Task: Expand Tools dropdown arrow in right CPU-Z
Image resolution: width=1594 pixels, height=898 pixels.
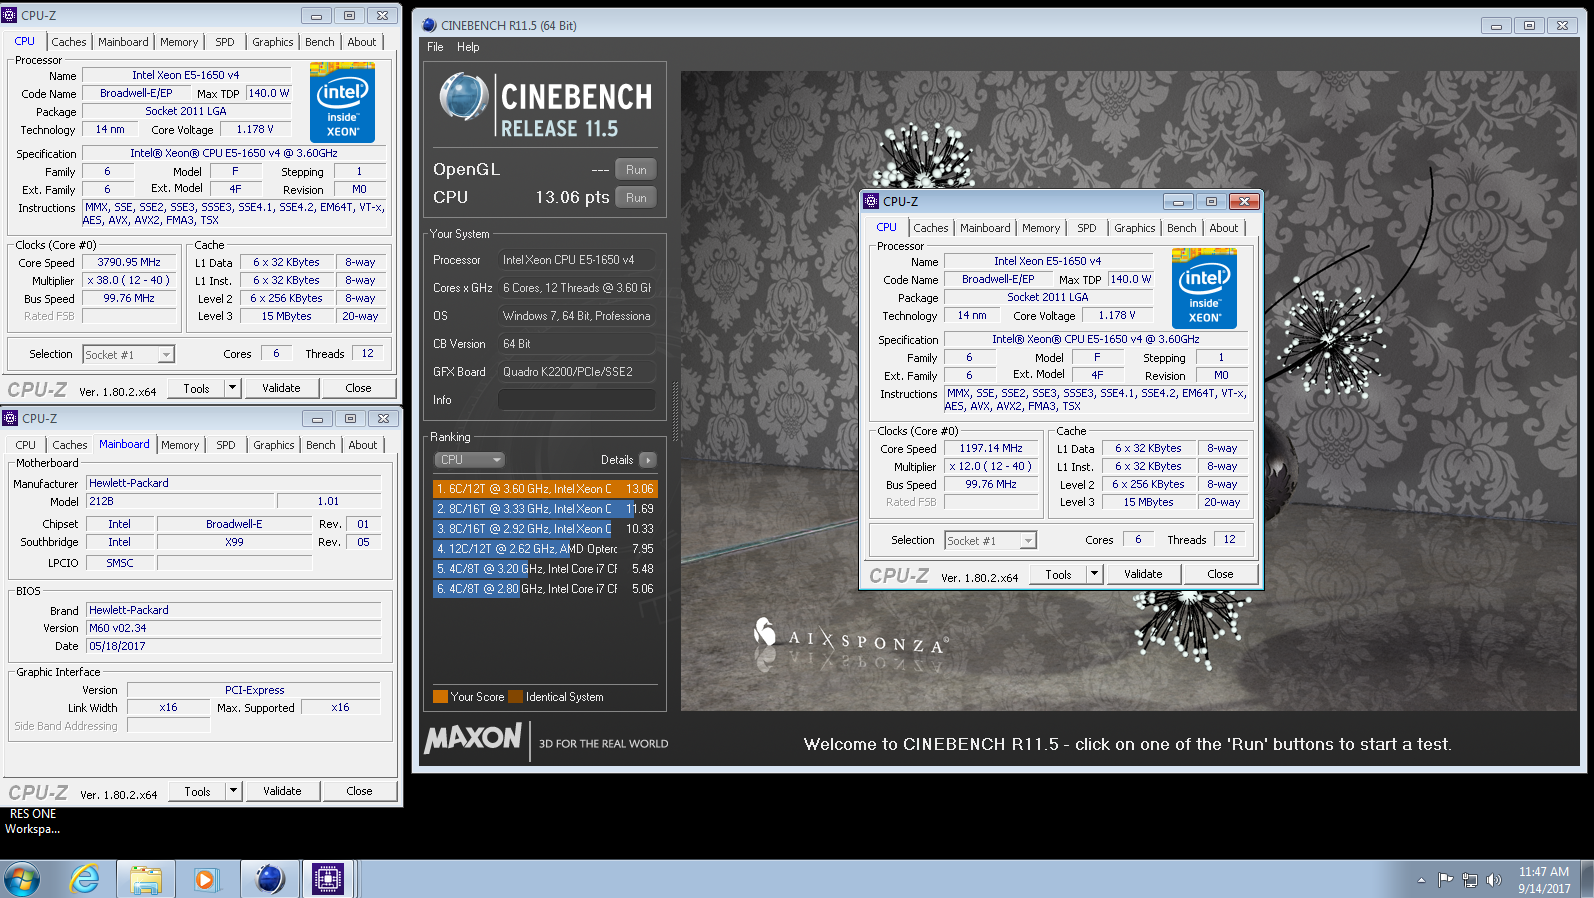Action: click(1095, 574)
